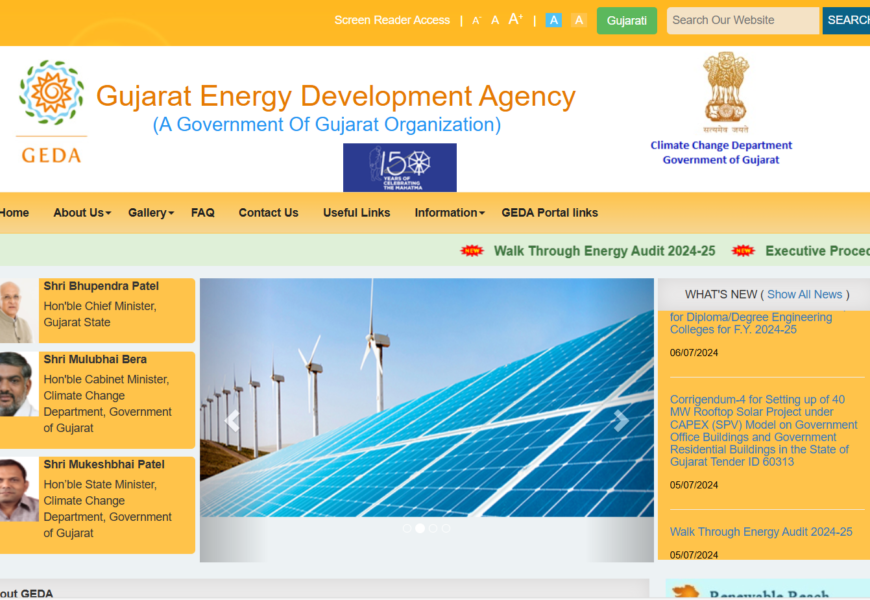Click the 150 Years Mahatma banner image
Screen dimensions: 870x600
(x=399, y=167)
